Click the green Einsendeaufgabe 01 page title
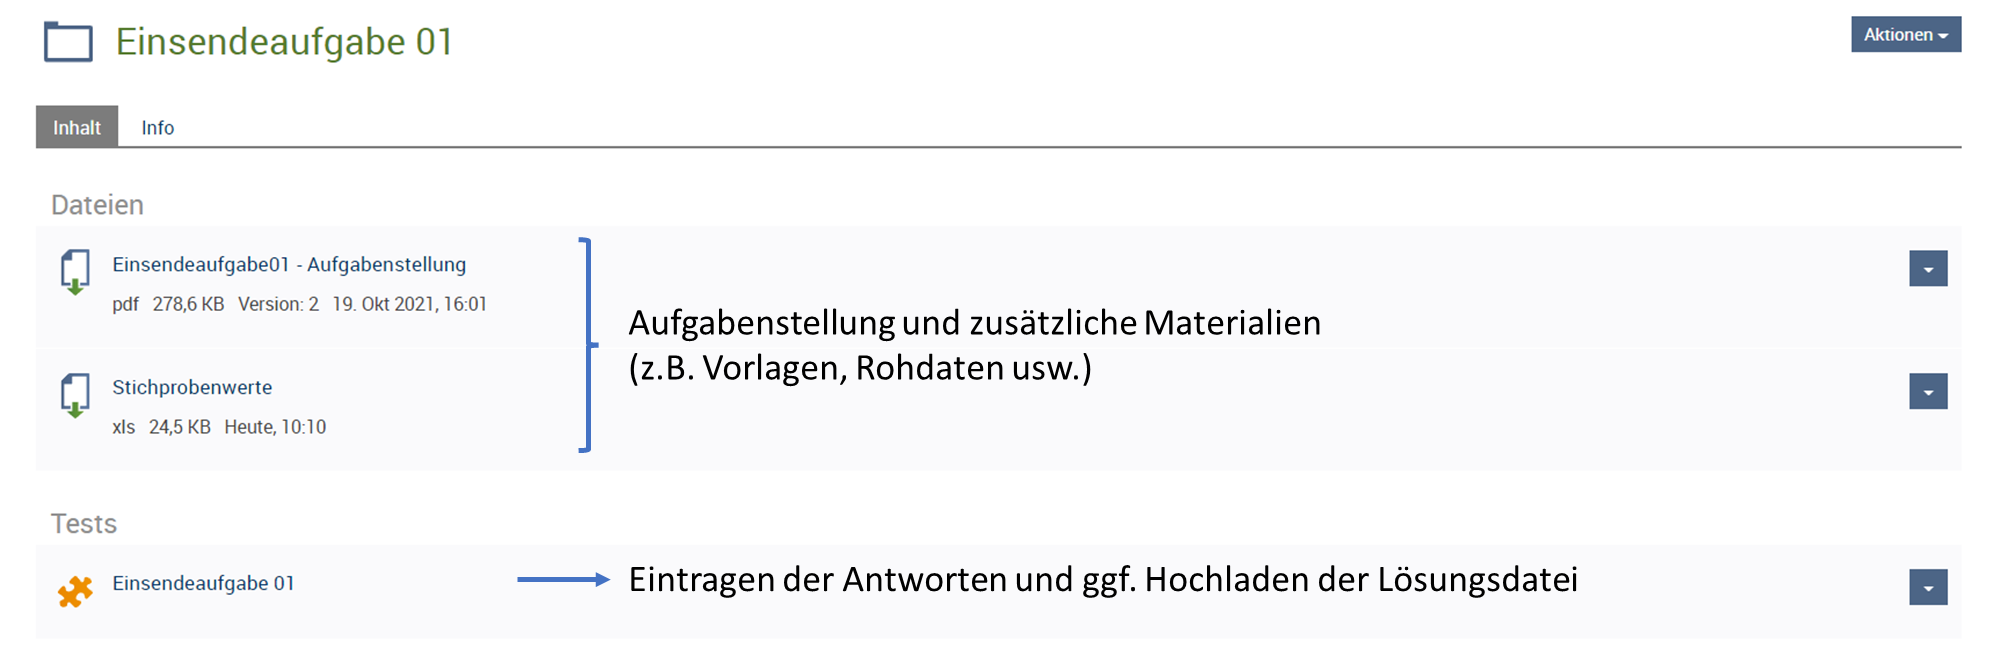The width and height of the screenshot is (2000, 663). [x=284, y=42]
